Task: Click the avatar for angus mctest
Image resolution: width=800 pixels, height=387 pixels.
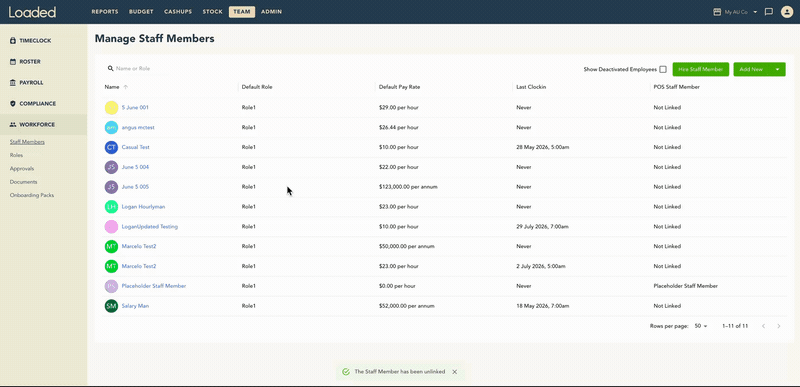Action: tap(111, 127)
